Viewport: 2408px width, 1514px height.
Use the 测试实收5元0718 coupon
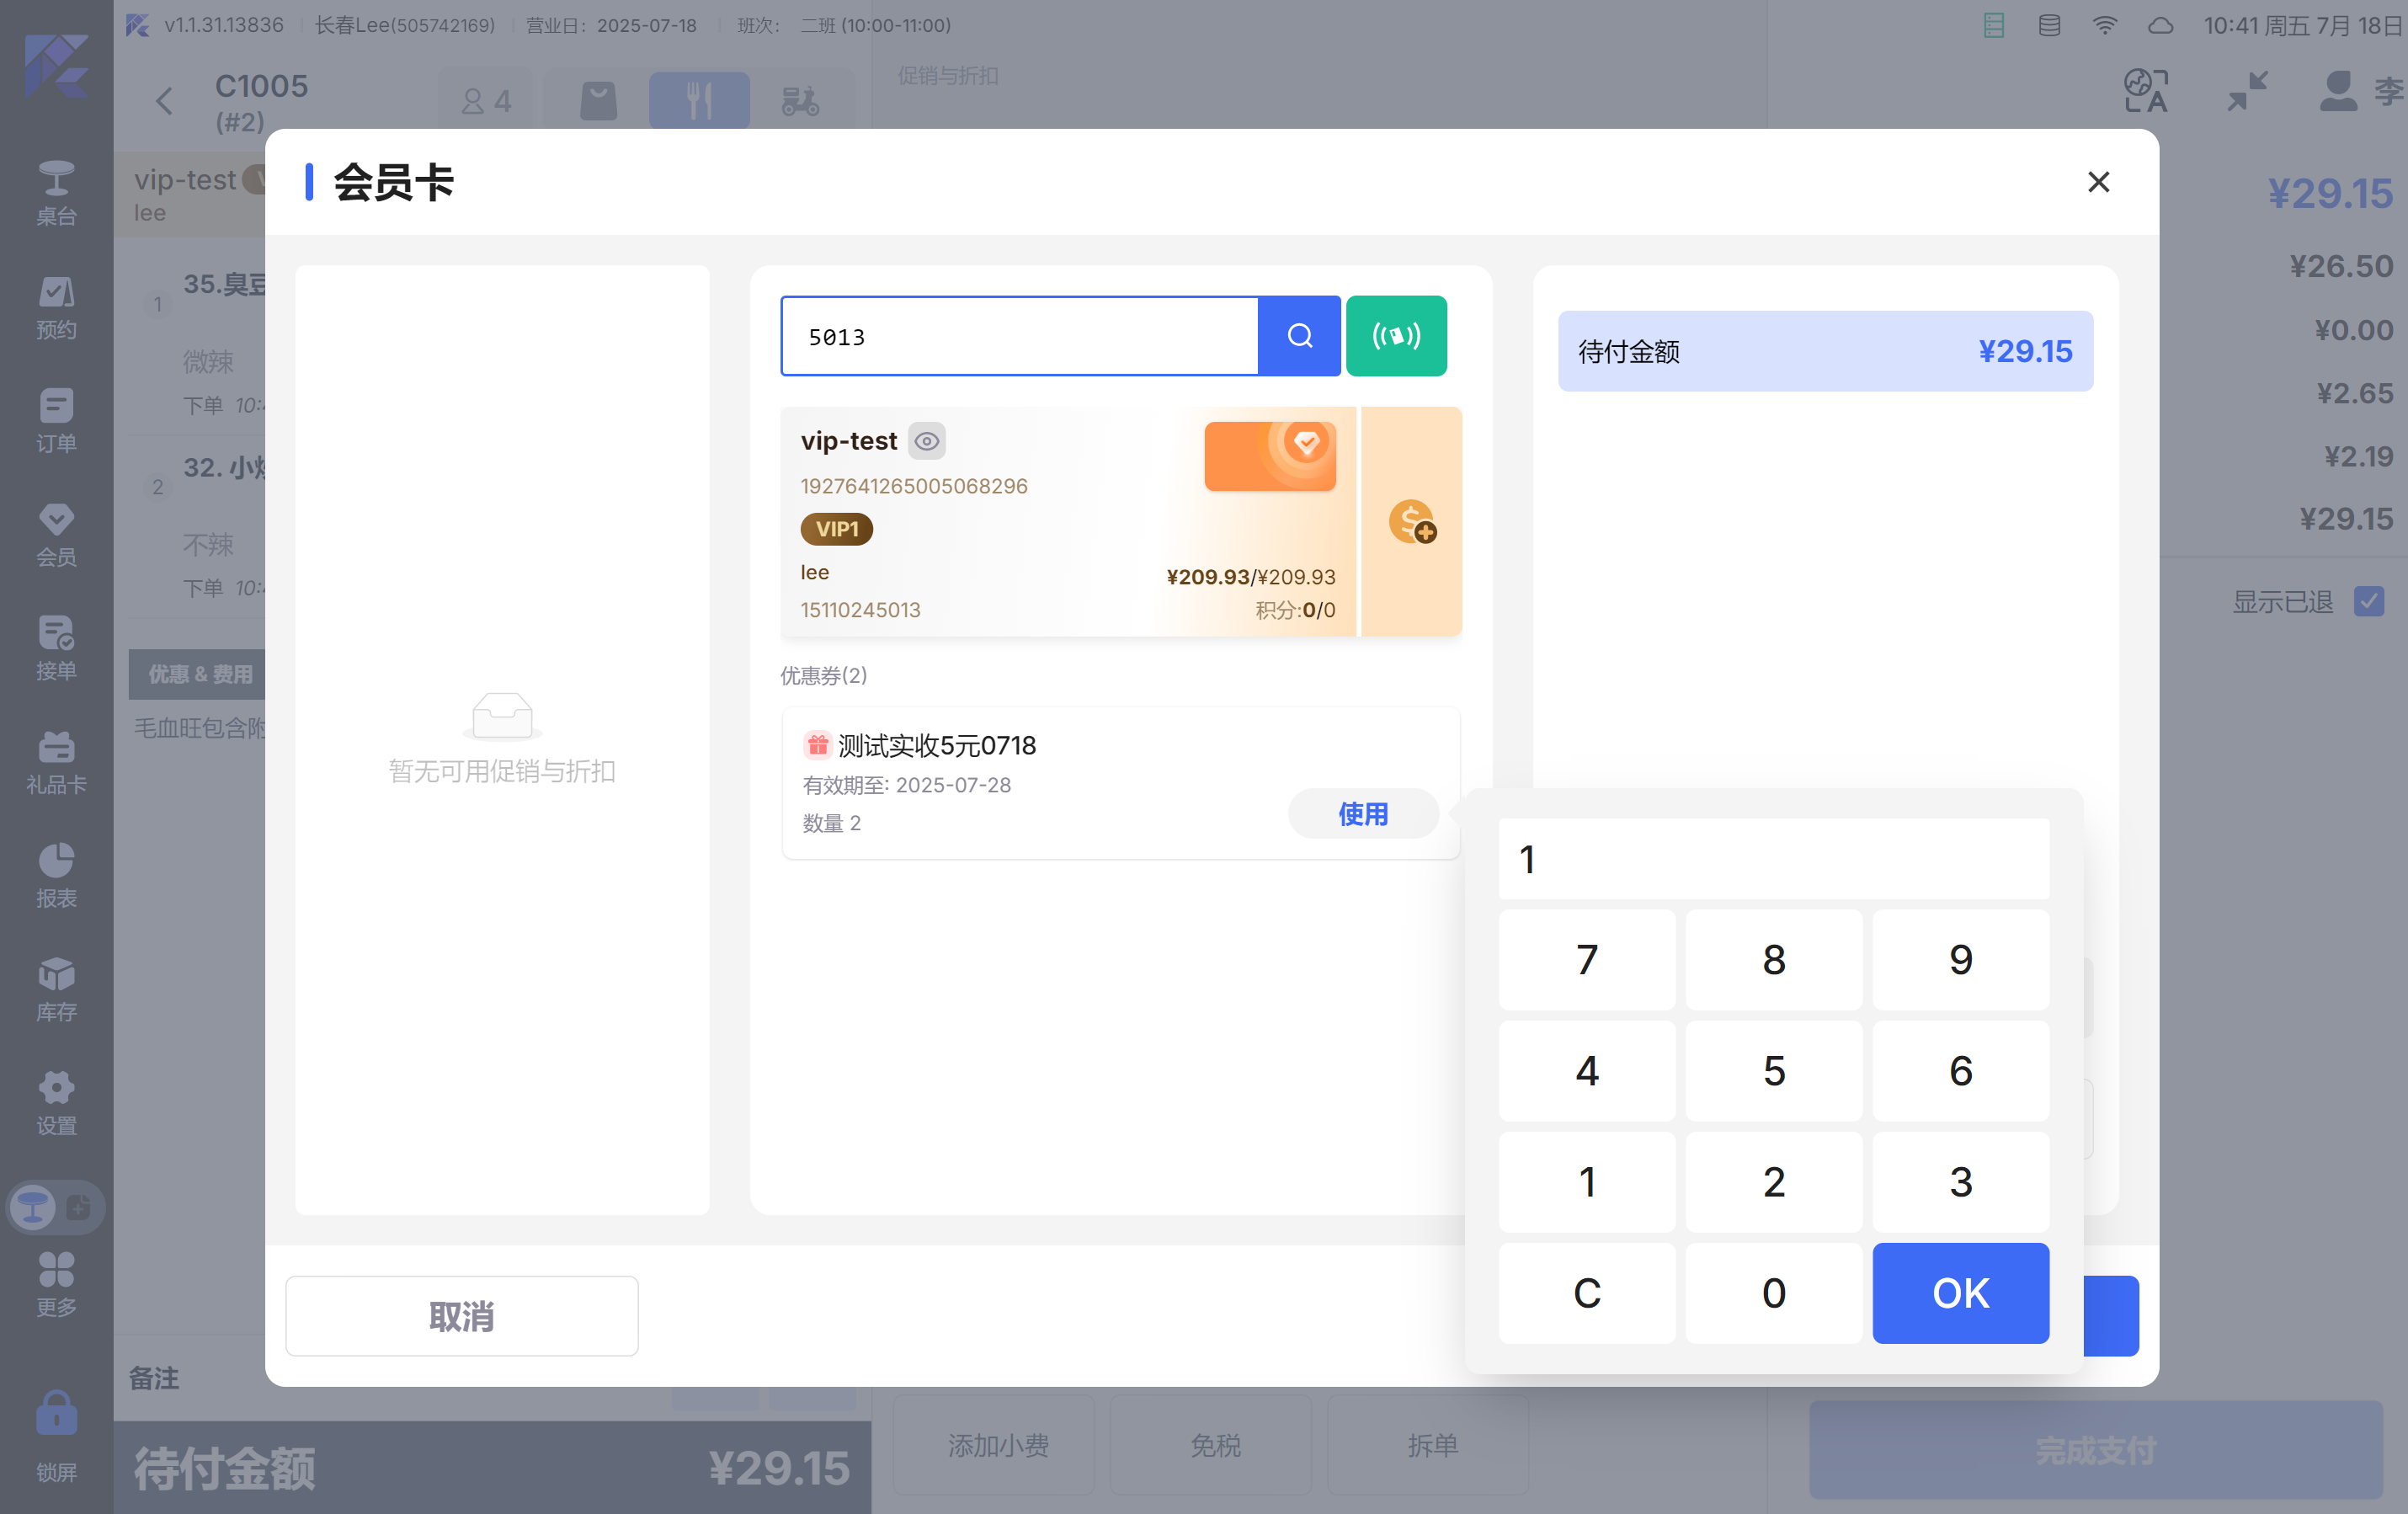pos(1363,814)
